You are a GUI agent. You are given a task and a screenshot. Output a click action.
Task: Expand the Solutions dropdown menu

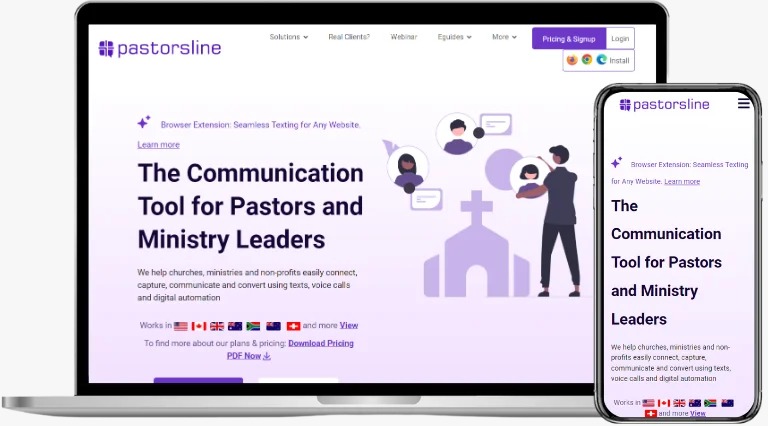[289, 37]
